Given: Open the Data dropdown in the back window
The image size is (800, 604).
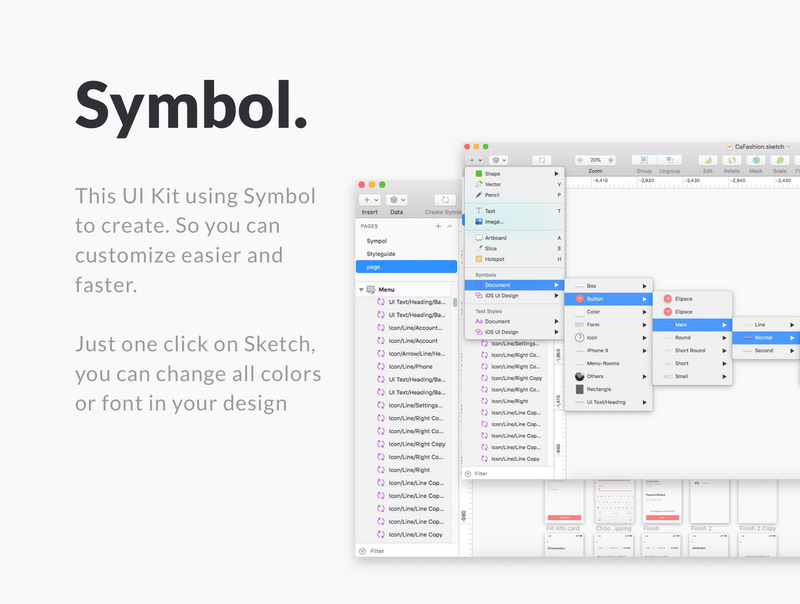Looking at the screenshot, I should pyautogui.click(x=396, y=200).
